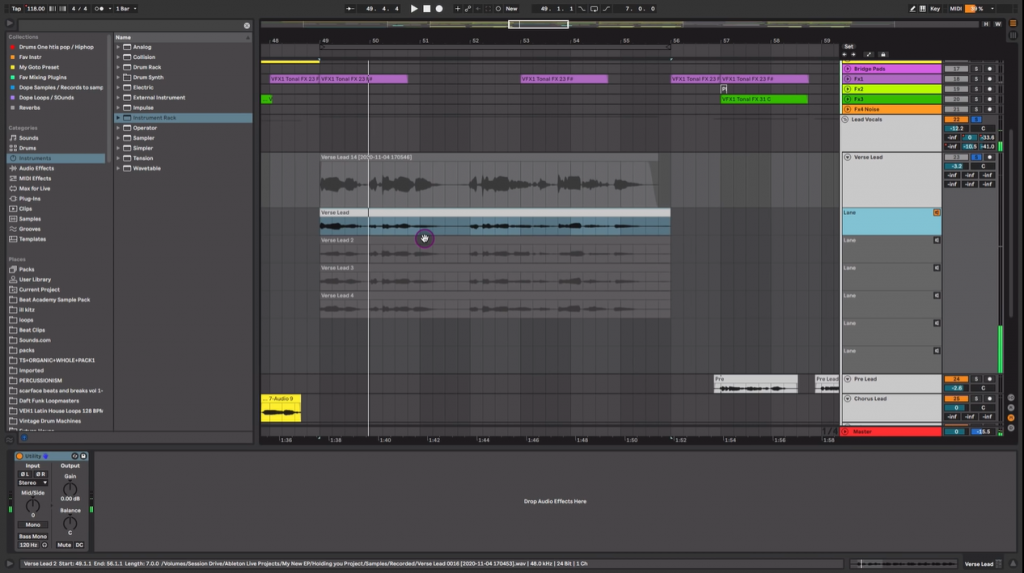Open the Current Project place
1024x573 pixels.
click(x=39, y=289)
